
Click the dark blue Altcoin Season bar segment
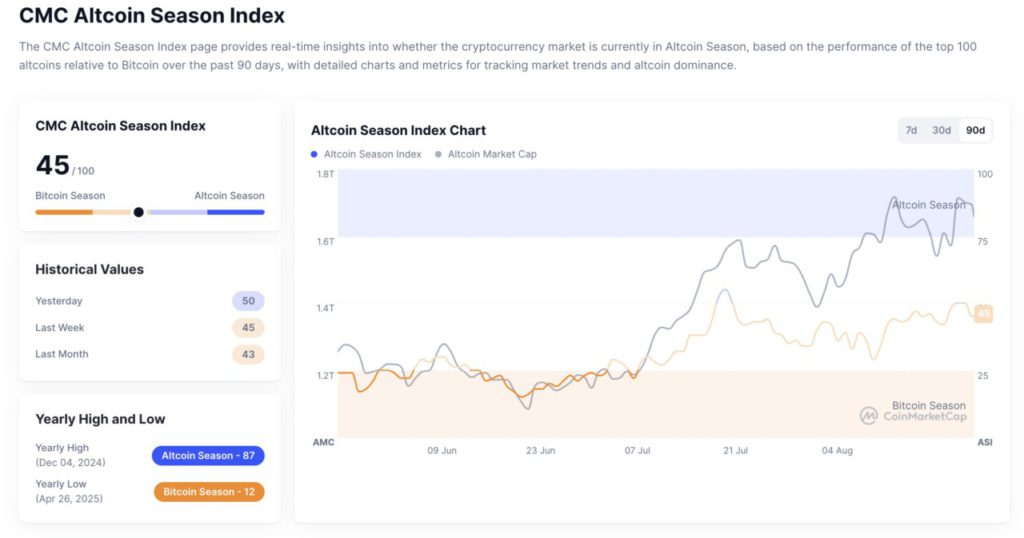pyautogui.click(x=236, y=212)
